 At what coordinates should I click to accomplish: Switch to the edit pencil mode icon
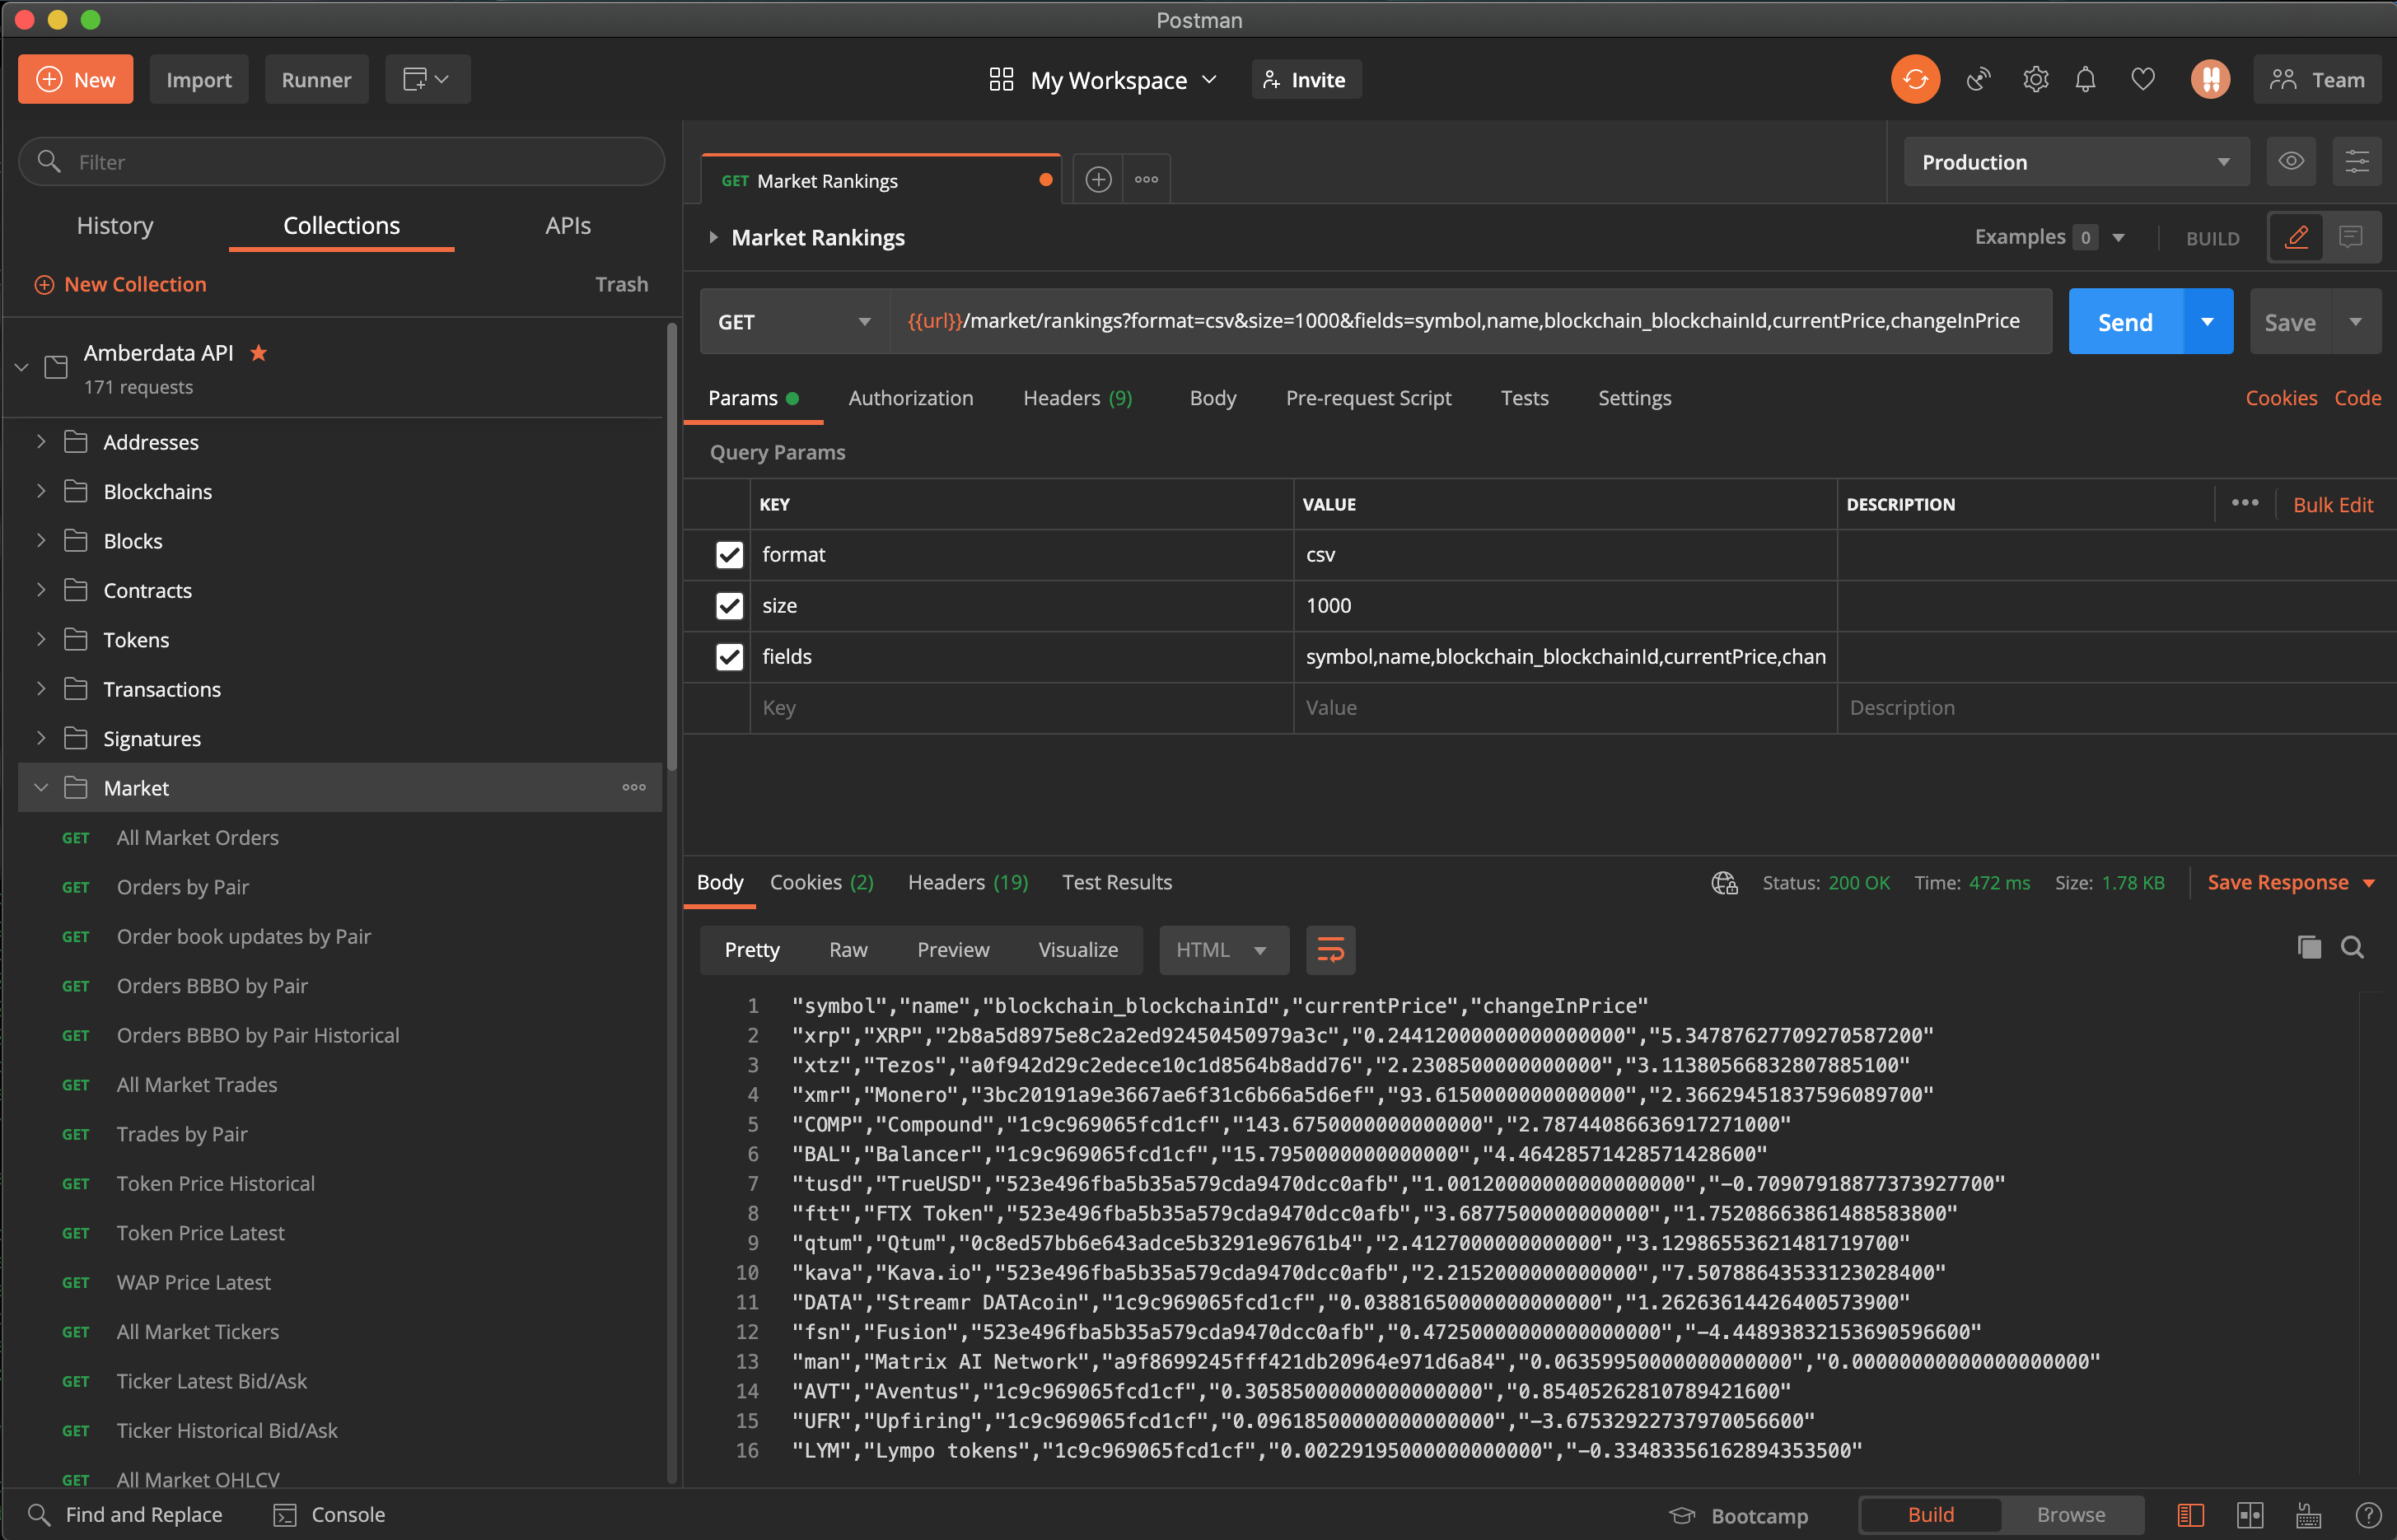[2296, 238]
